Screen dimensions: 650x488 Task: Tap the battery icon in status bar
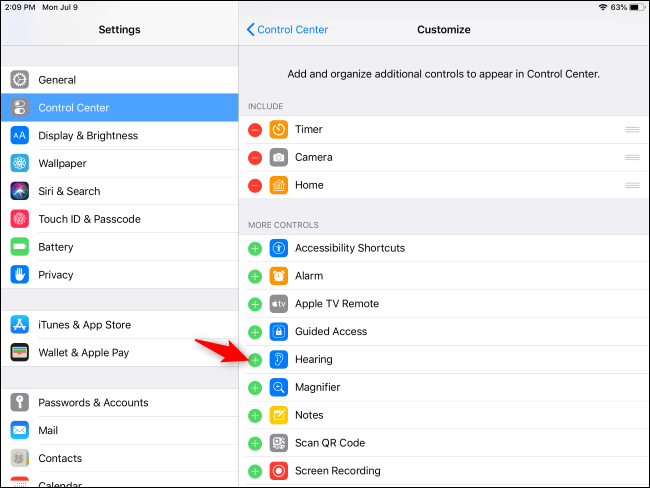(x=636, y=7)
